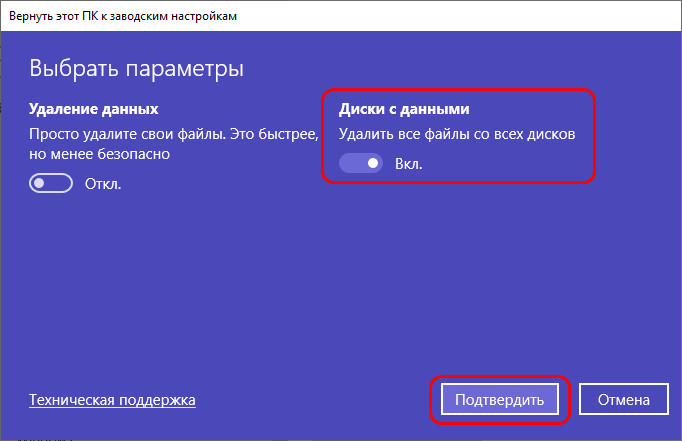Click the Вкл. status label

click(408, 163)
